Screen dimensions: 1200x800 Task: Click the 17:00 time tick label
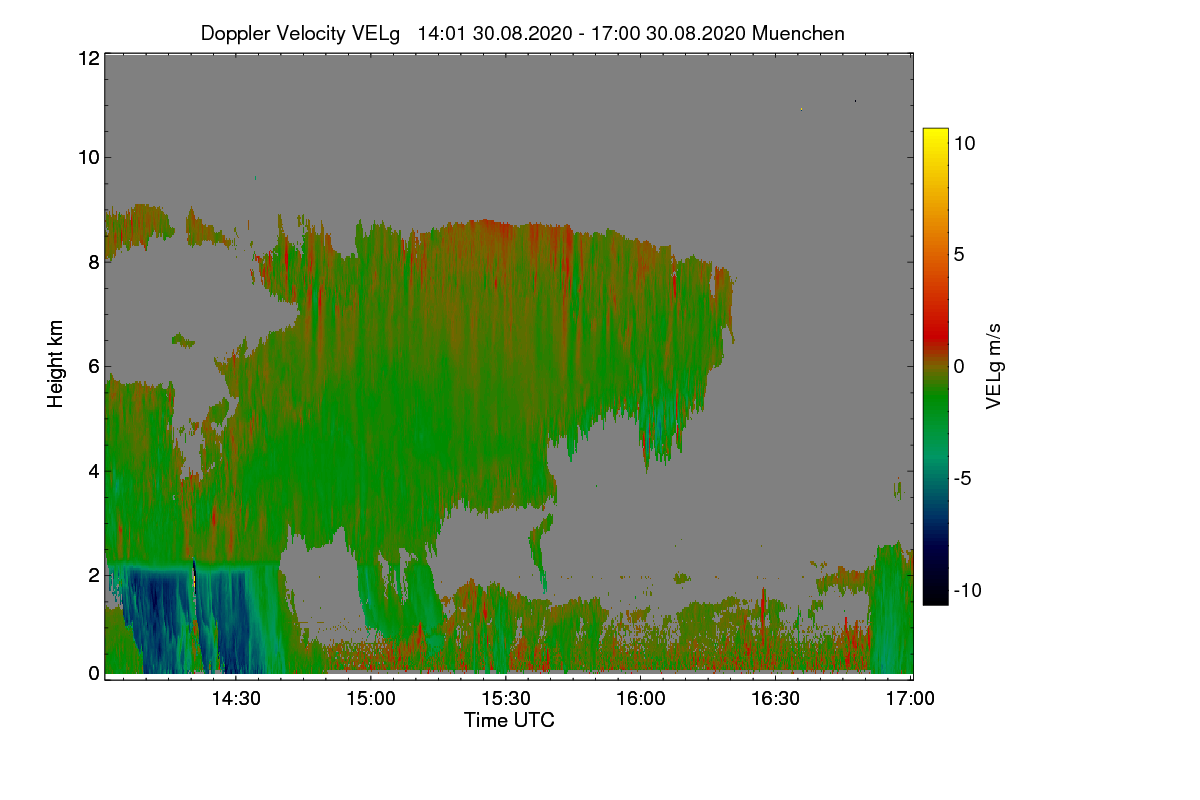(x=910, y=699)
